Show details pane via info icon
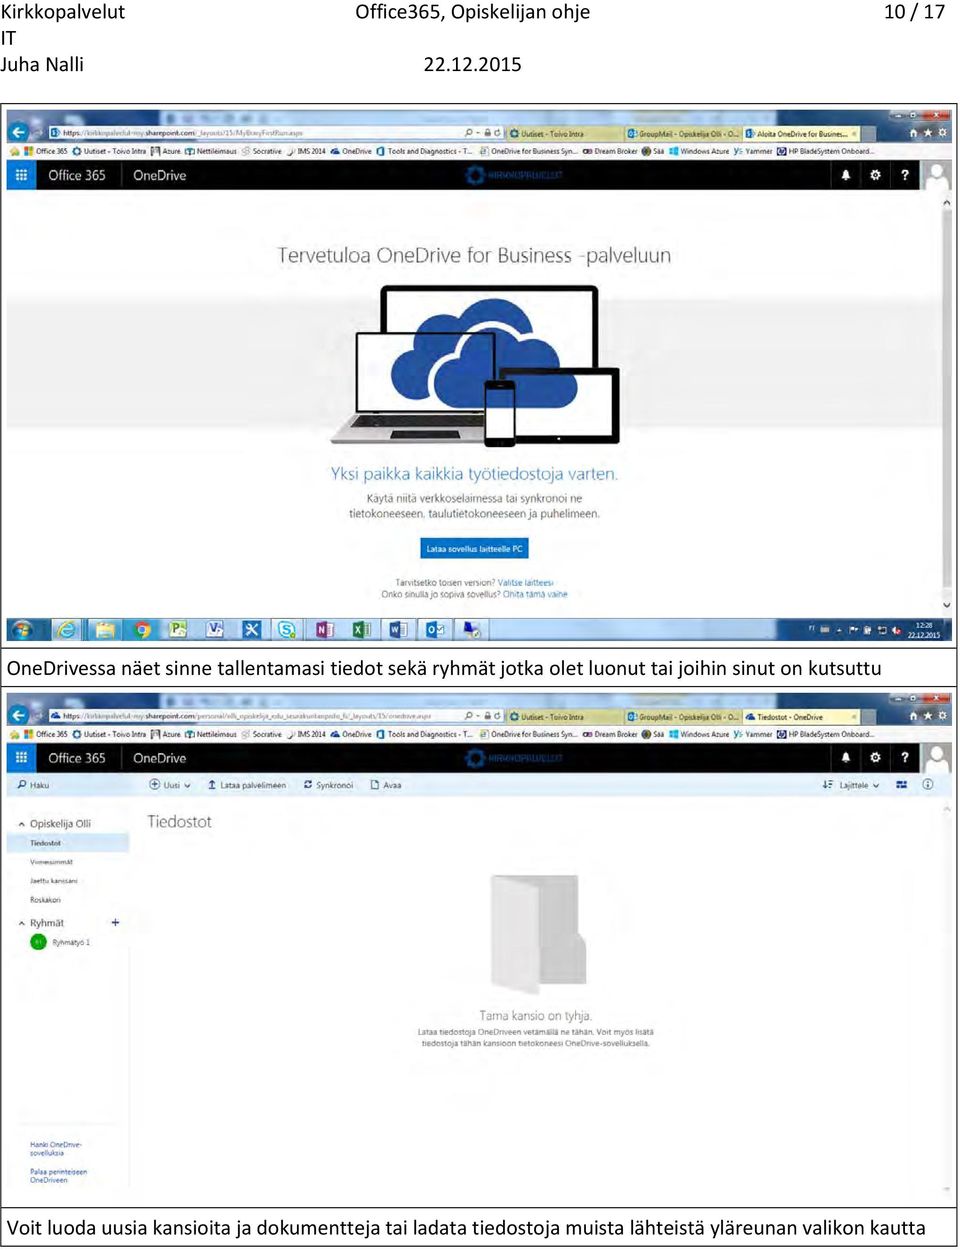This screenshot has width=960, height=1250. pos(928,785)
